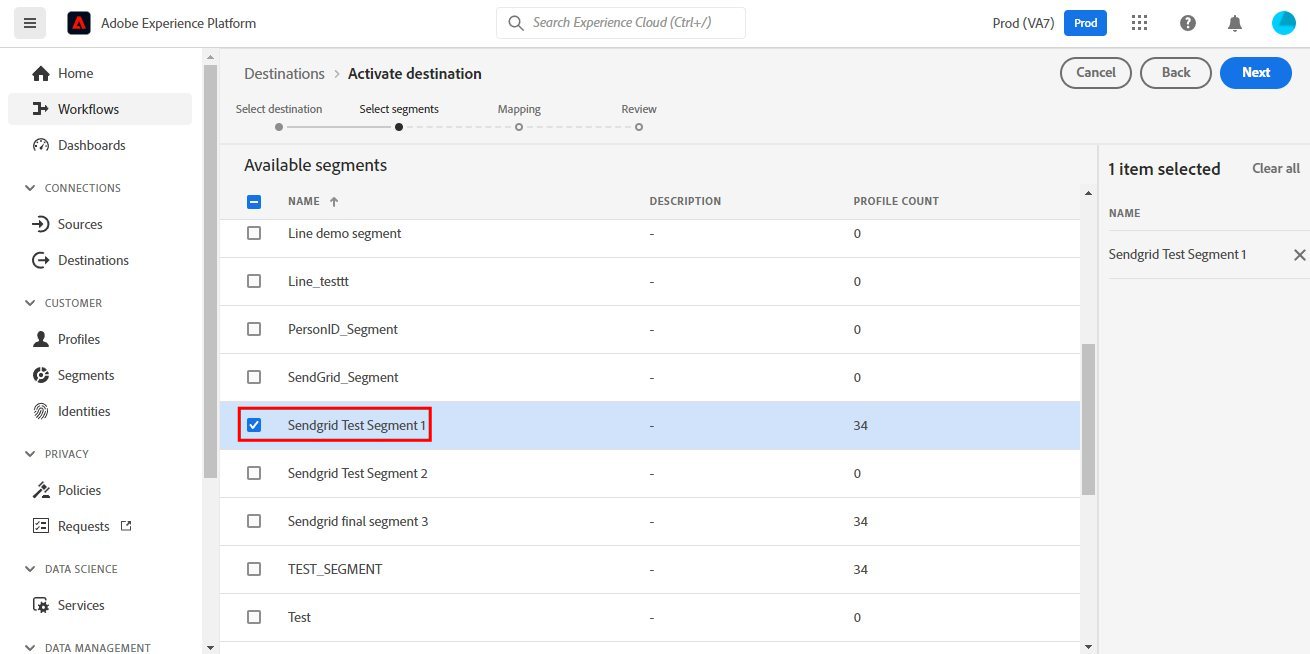Click the Policies gavel icon
This screenshot has height=654, width=1310.
point(41,490)
